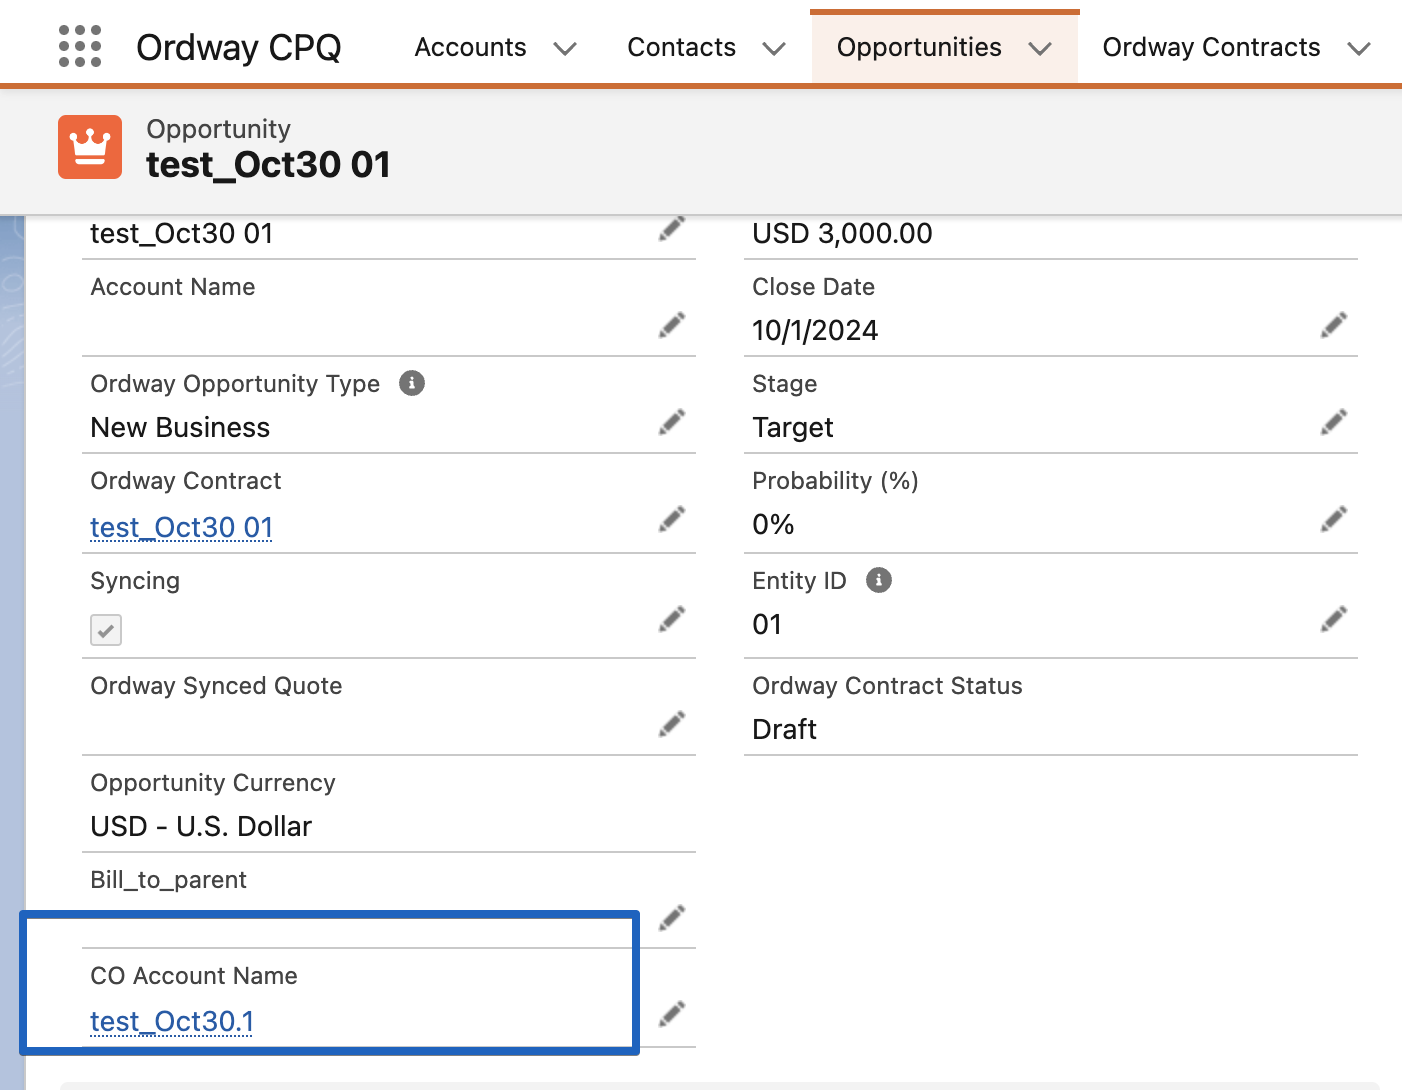Viewport: 1402px width, 1090px height.
Task: Click the Bill_to_parent field label
Action: point(168,880)
